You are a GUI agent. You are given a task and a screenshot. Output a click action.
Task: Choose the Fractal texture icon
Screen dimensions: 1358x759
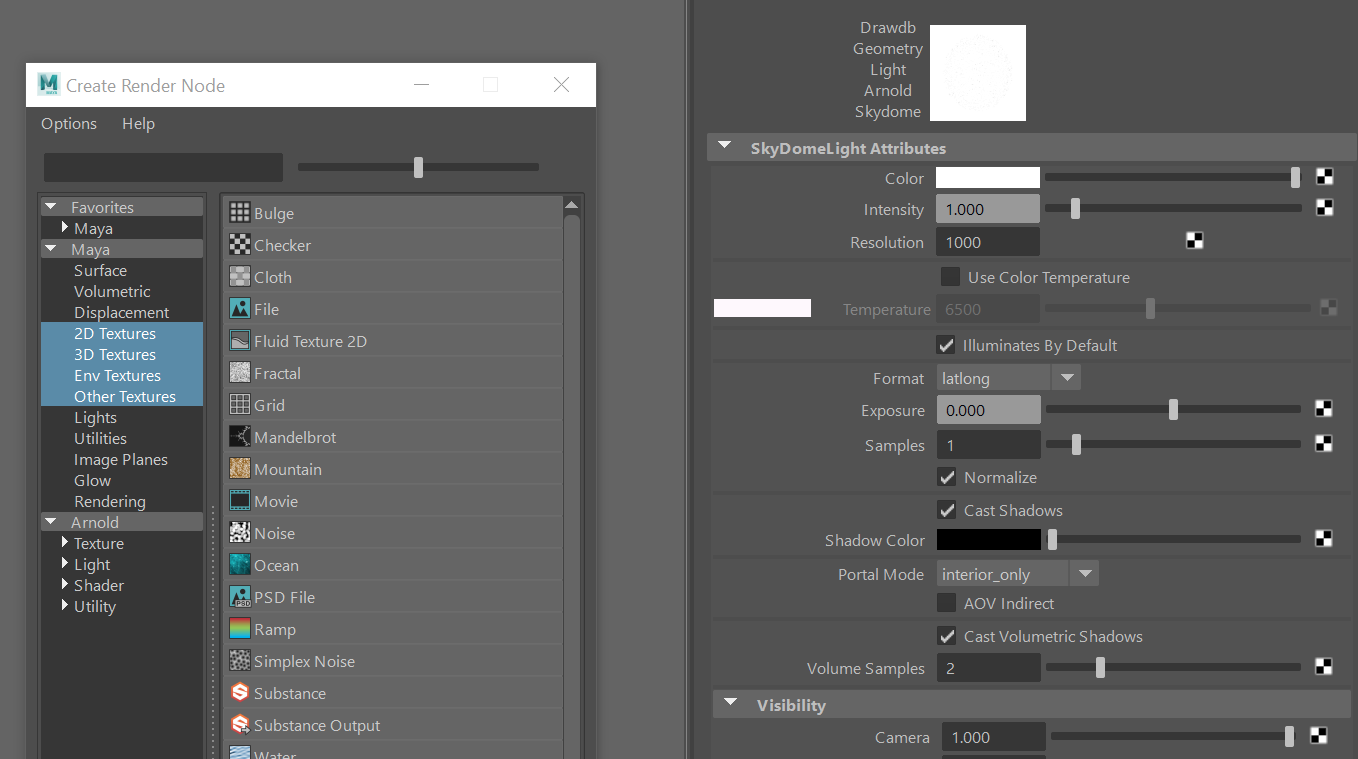pyautogui.click(x=239, y=373)
